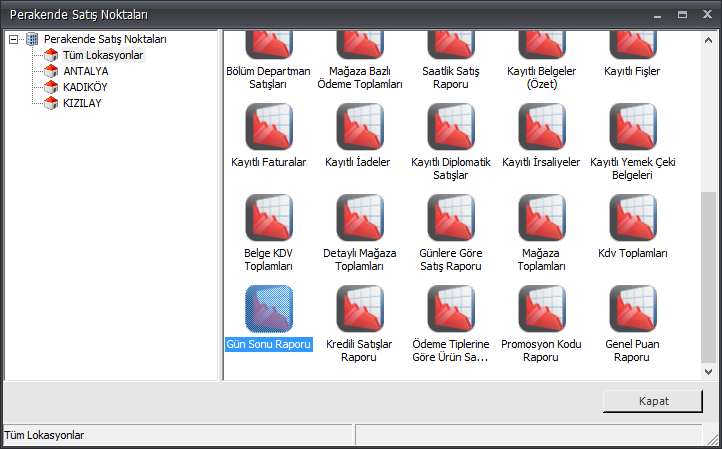
Task: Collapse the Perakende Satış Noktaları tree root
Action: 13,39
